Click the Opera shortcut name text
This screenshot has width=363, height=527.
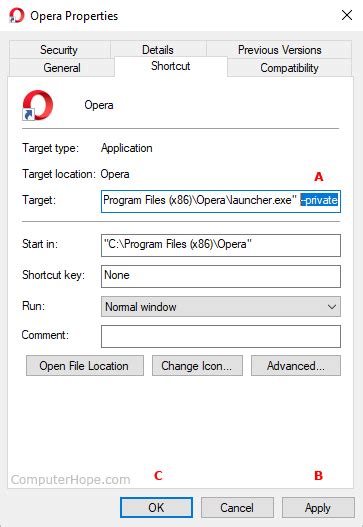point(99,105)
